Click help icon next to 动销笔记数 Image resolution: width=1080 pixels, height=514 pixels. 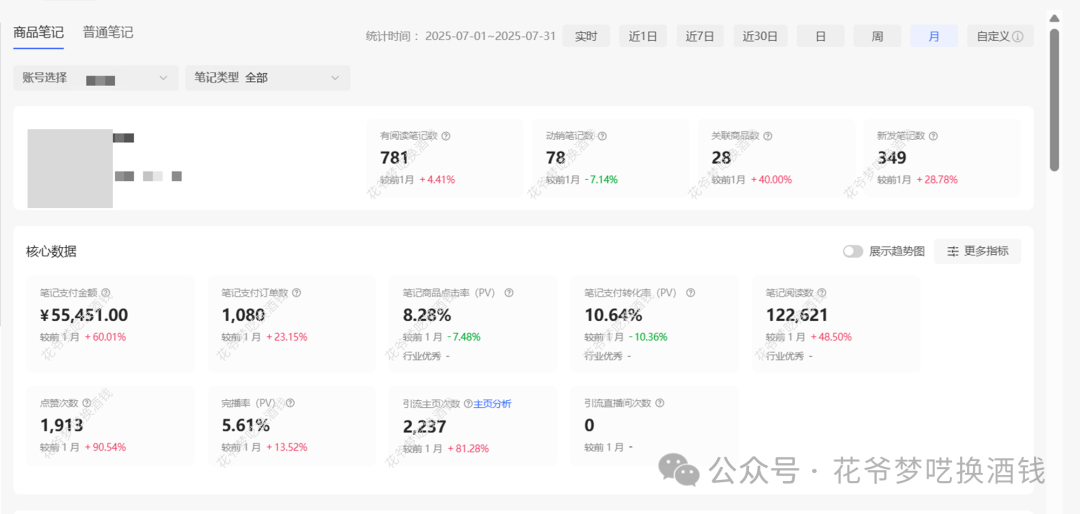click(x=603, y=136)
